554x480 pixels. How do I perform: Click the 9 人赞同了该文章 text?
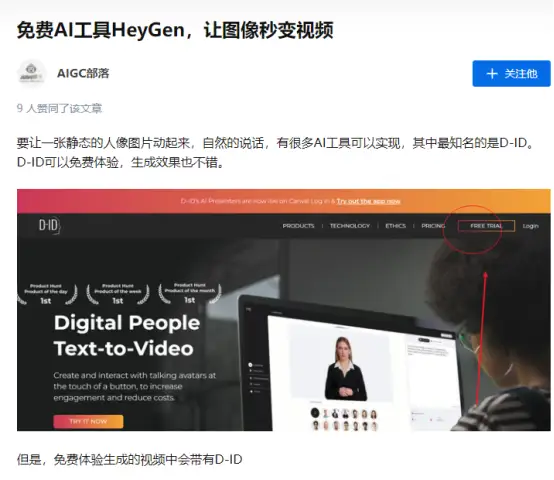pyautogui.click(x=59, y=108)
